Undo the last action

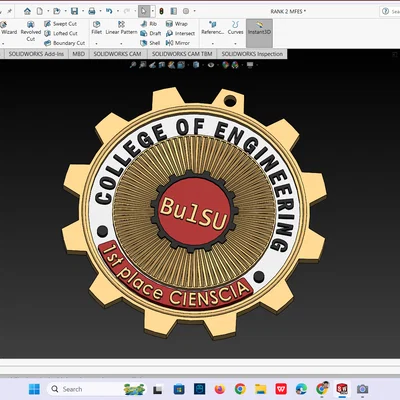109,11
